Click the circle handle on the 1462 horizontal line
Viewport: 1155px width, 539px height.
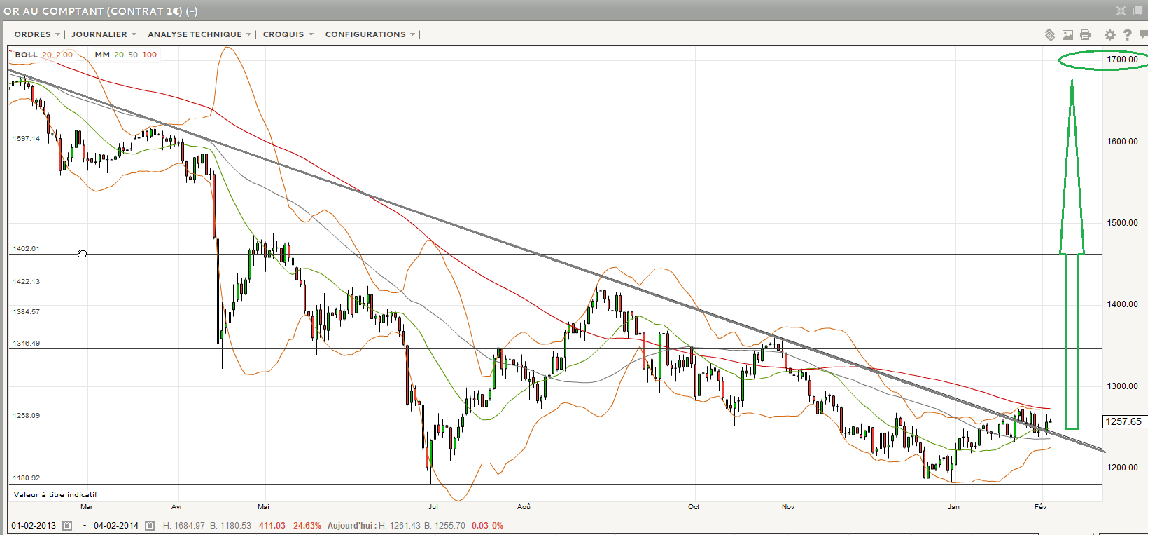click(x=82, y=254)
